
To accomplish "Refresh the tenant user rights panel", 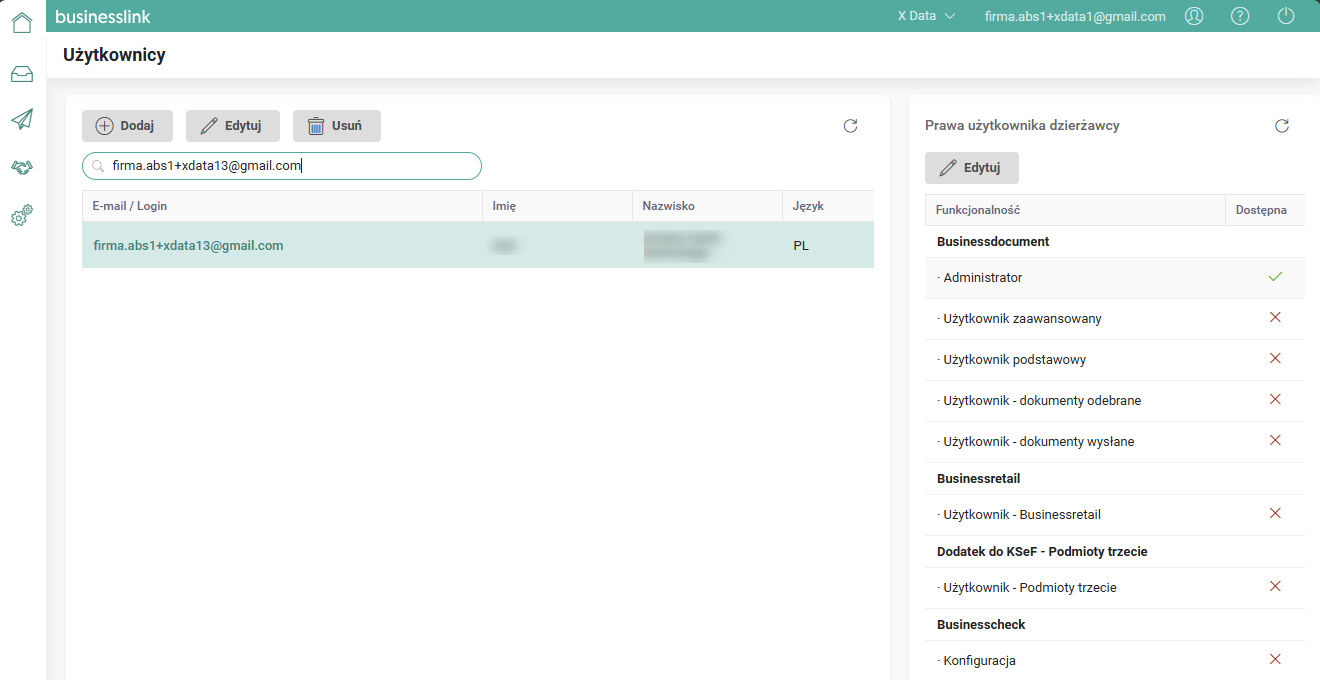I will [1282, 126].
